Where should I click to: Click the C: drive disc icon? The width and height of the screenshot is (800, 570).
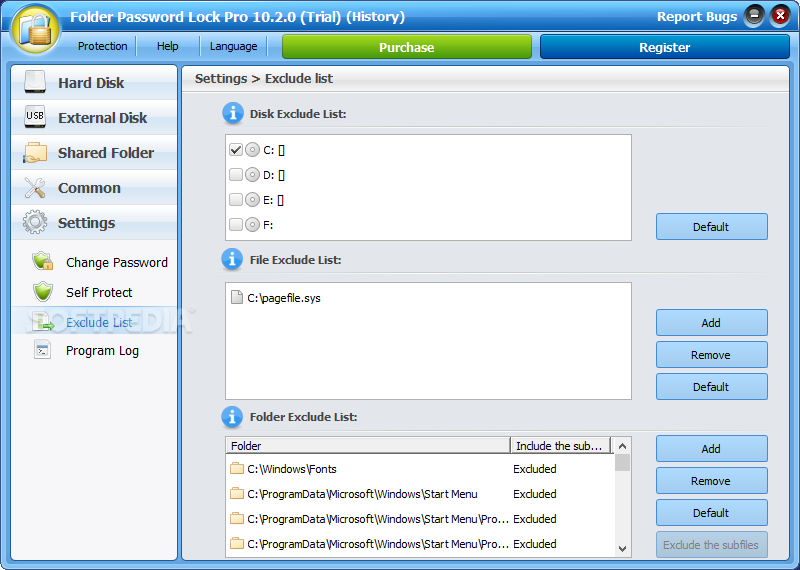click(x=252, y=150)
